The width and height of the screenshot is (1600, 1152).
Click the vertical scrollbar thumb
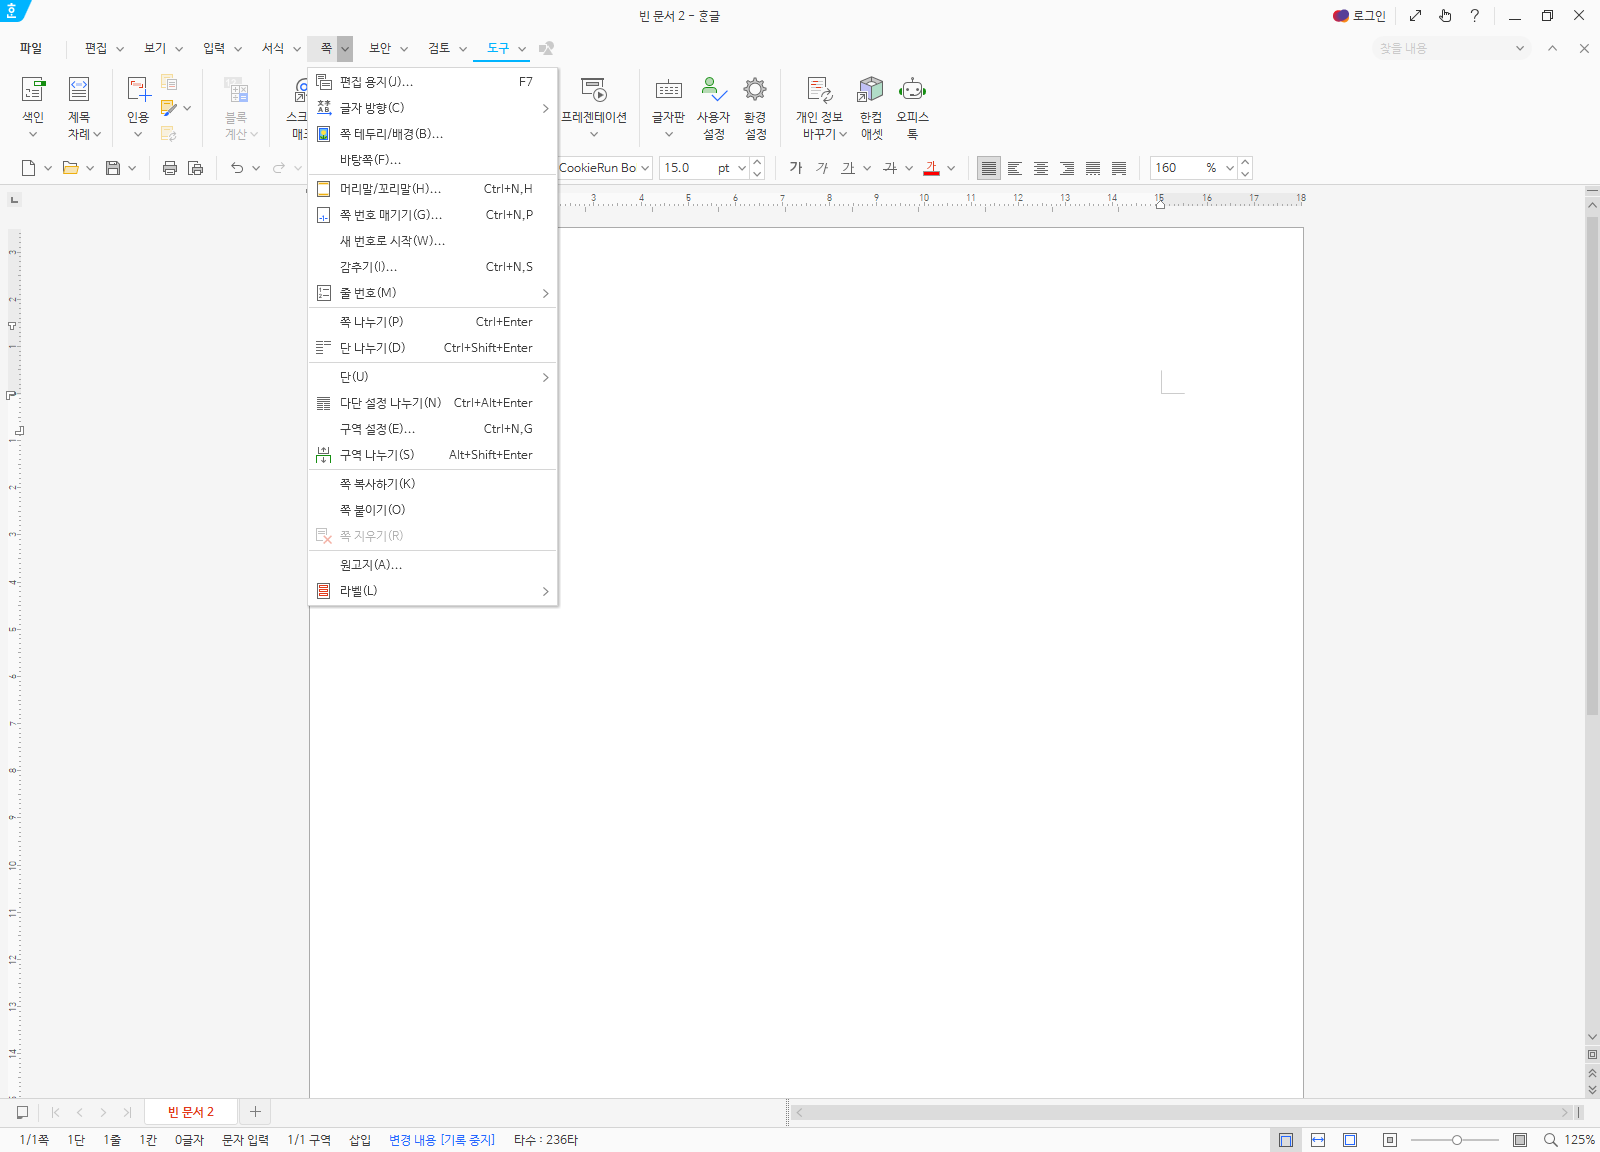click(1592, 465)
